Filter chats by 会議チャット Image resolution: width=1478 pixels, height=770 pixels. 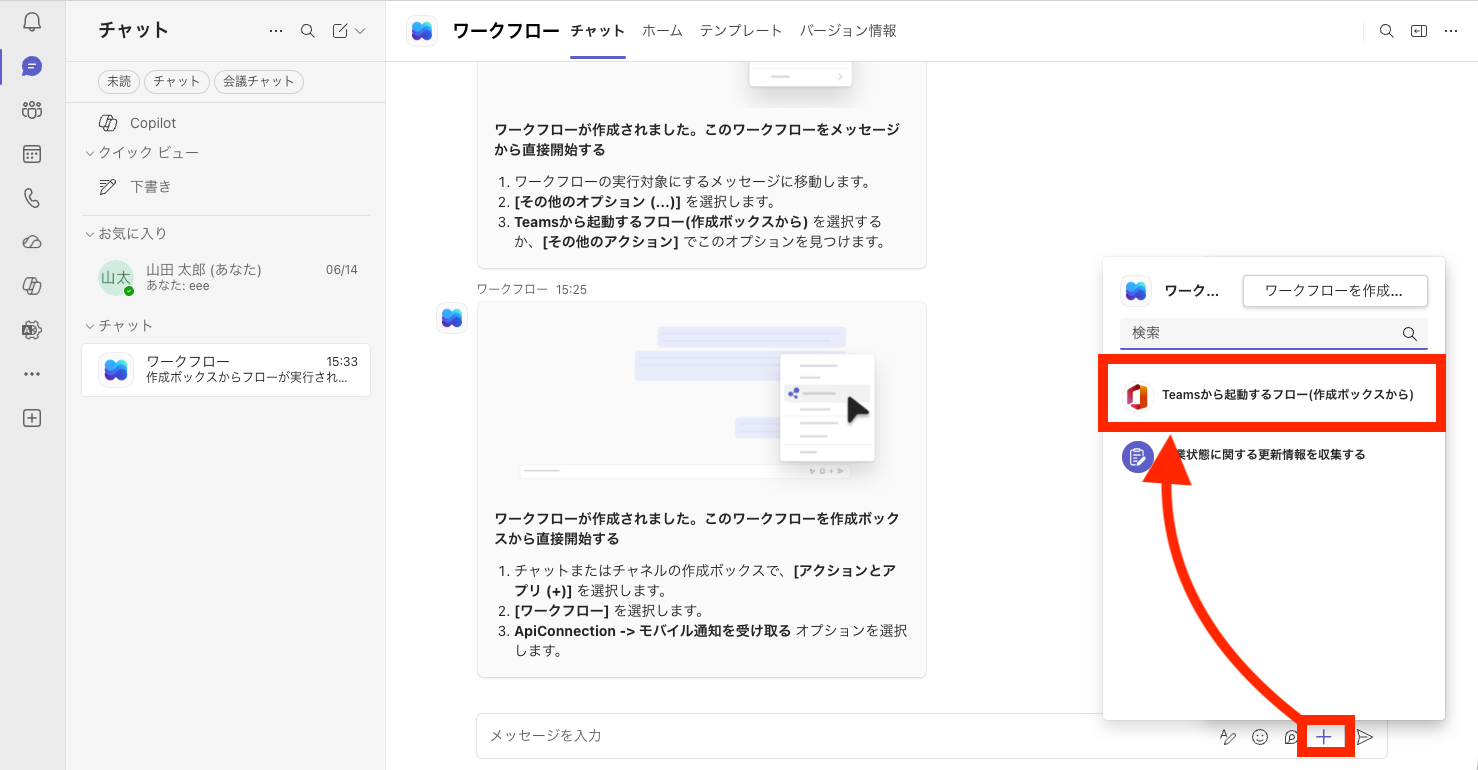click(259, 82)
